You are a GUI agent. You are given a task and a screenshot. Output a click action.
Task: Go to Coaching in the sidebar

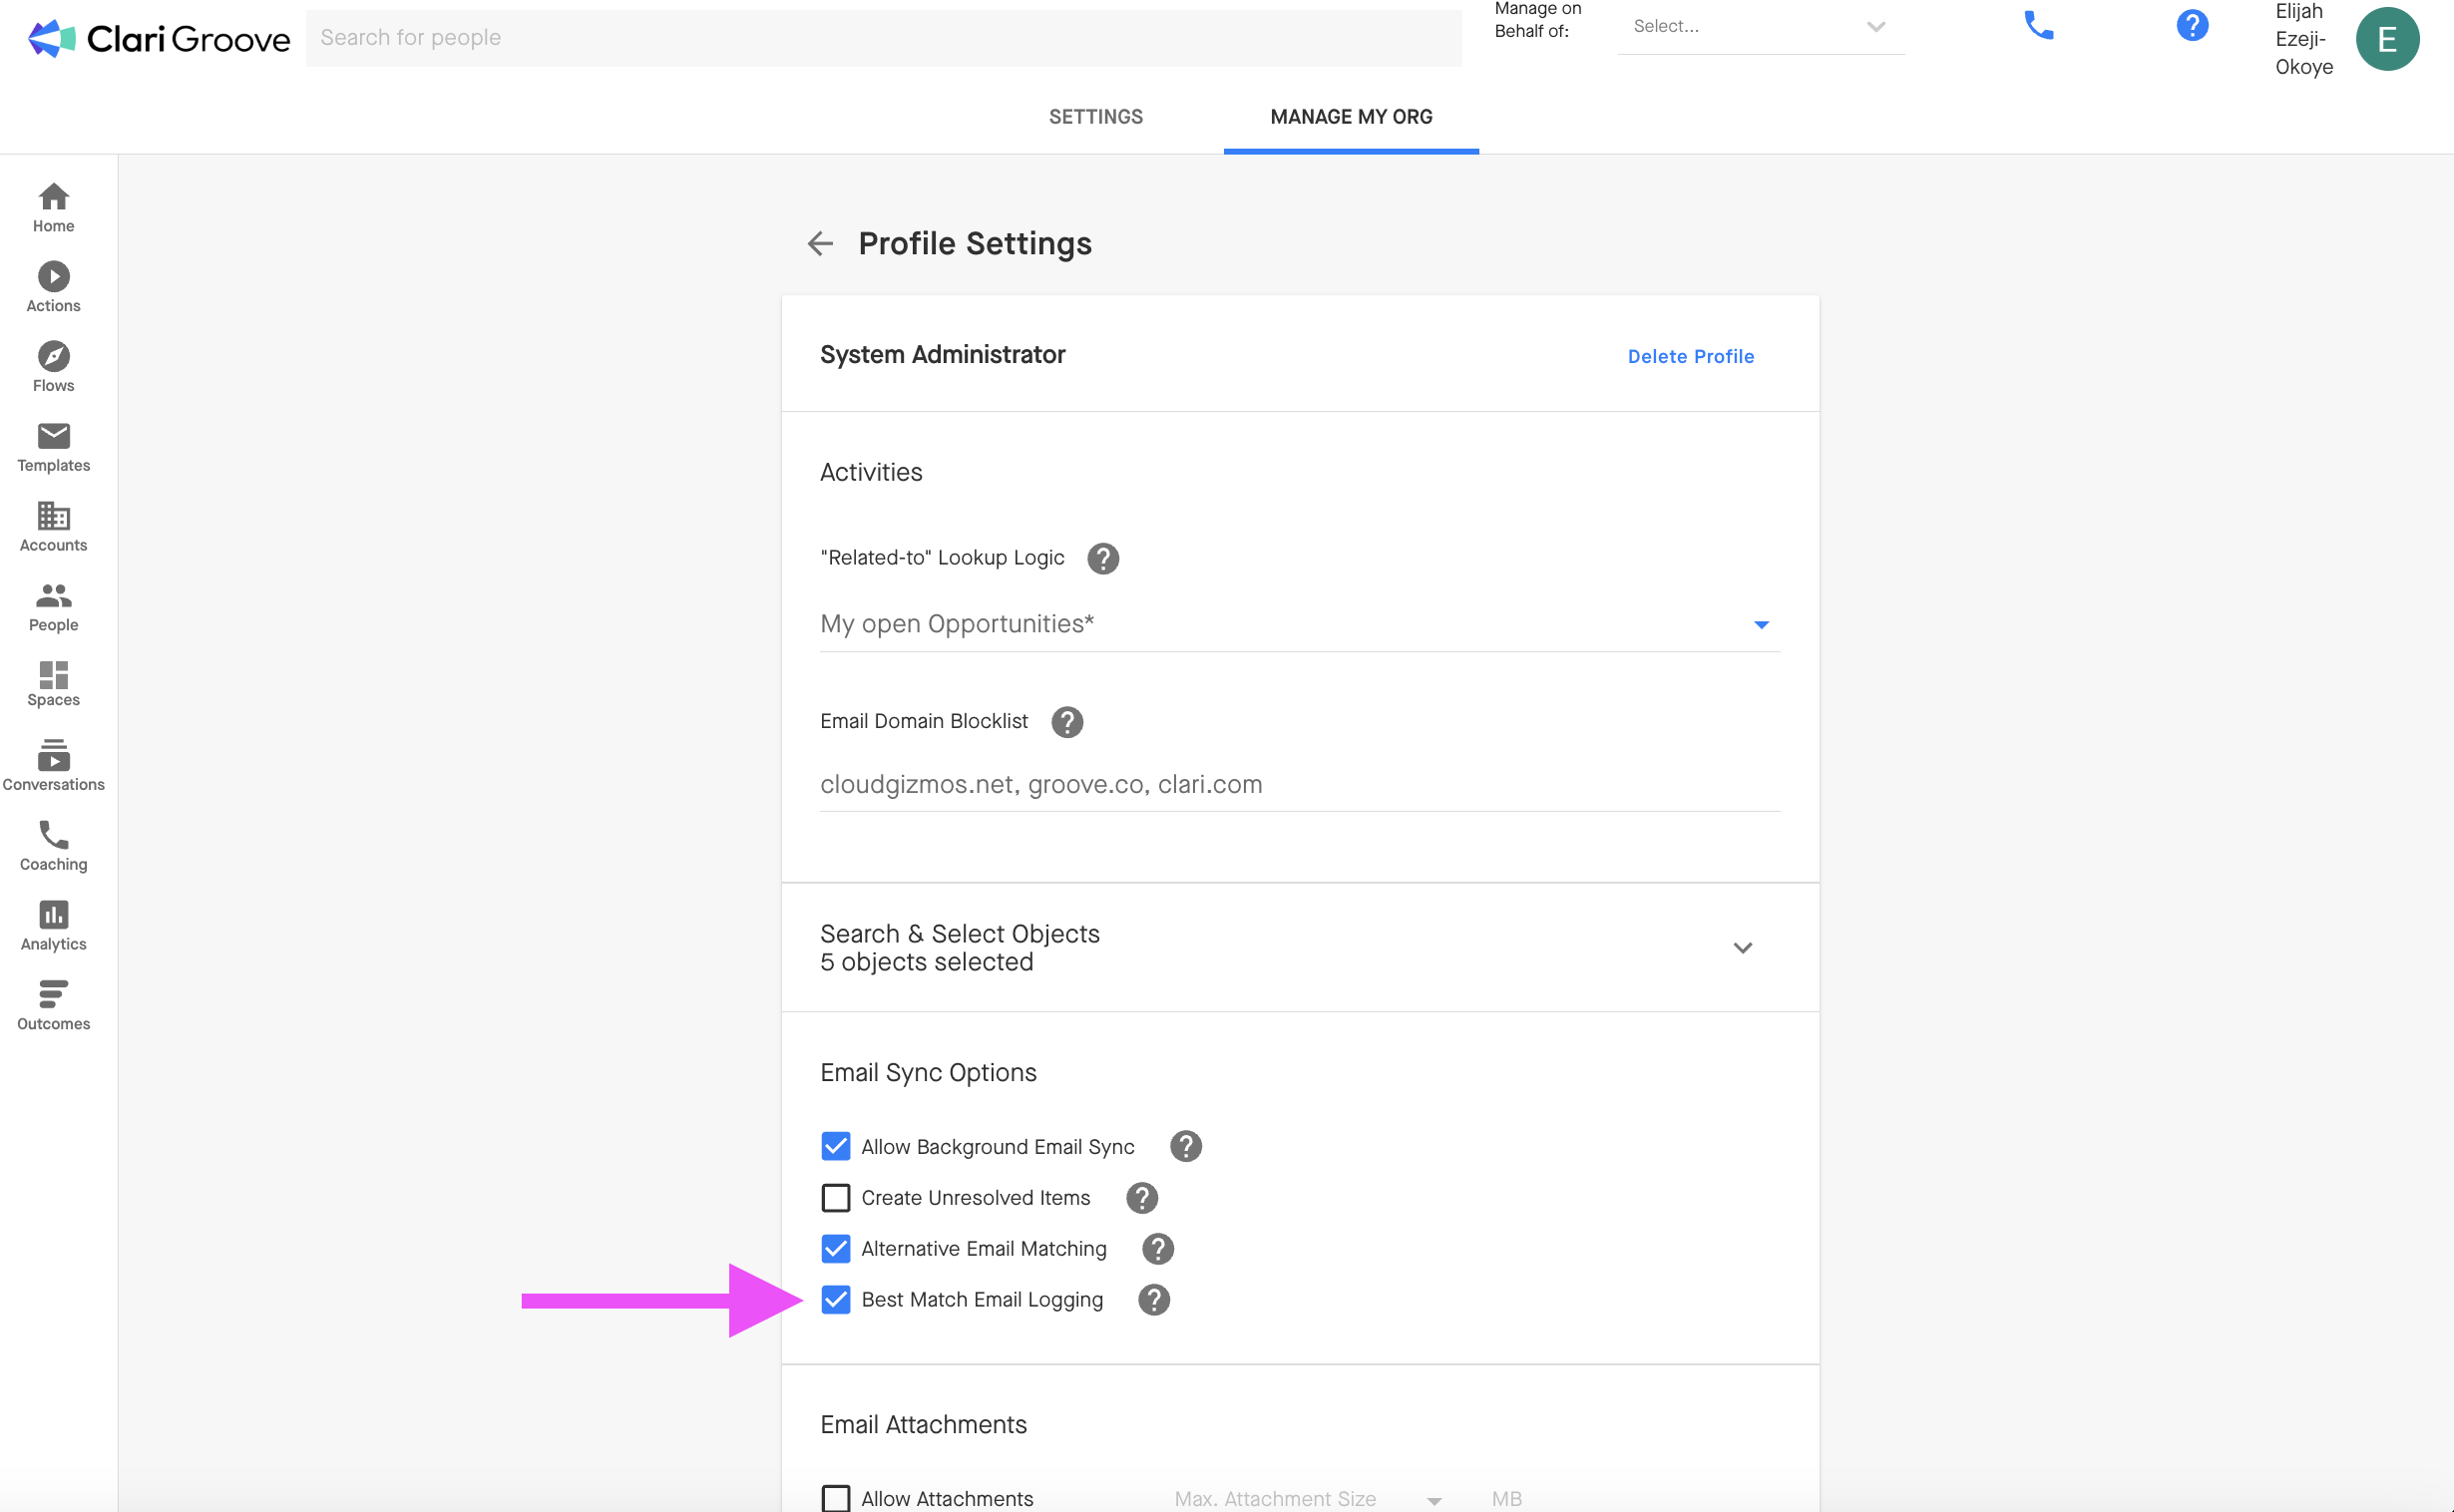tap(53, 847)
